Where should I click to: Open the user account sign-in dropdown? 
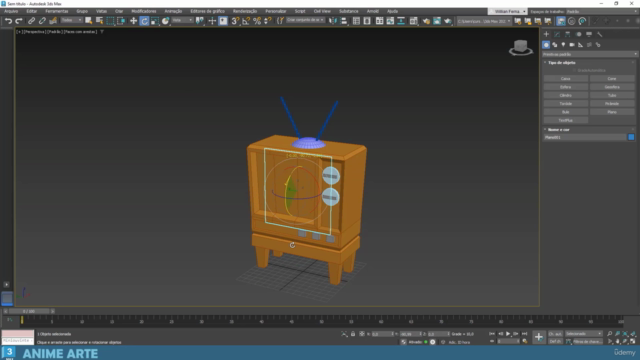(x=507, y=11)
